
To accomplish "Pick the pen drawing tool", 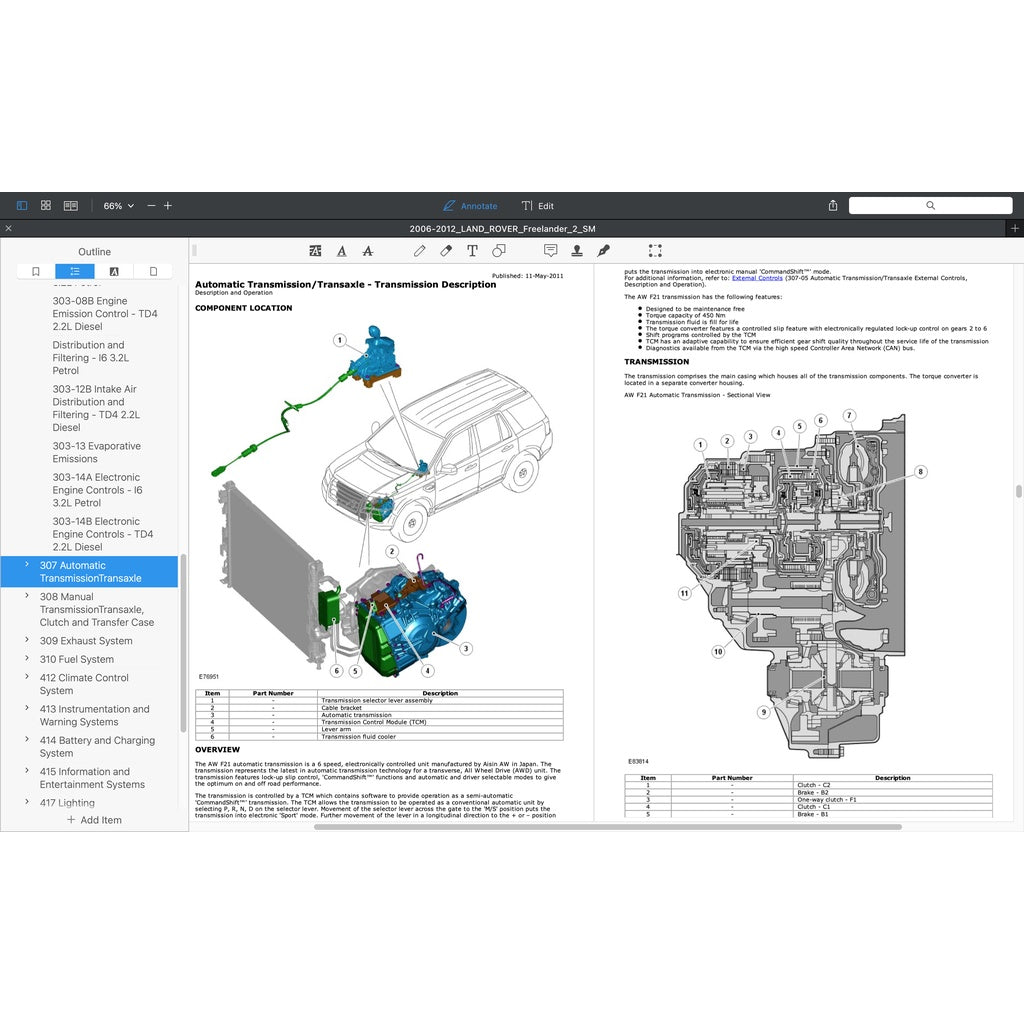I will click(420, 251).
